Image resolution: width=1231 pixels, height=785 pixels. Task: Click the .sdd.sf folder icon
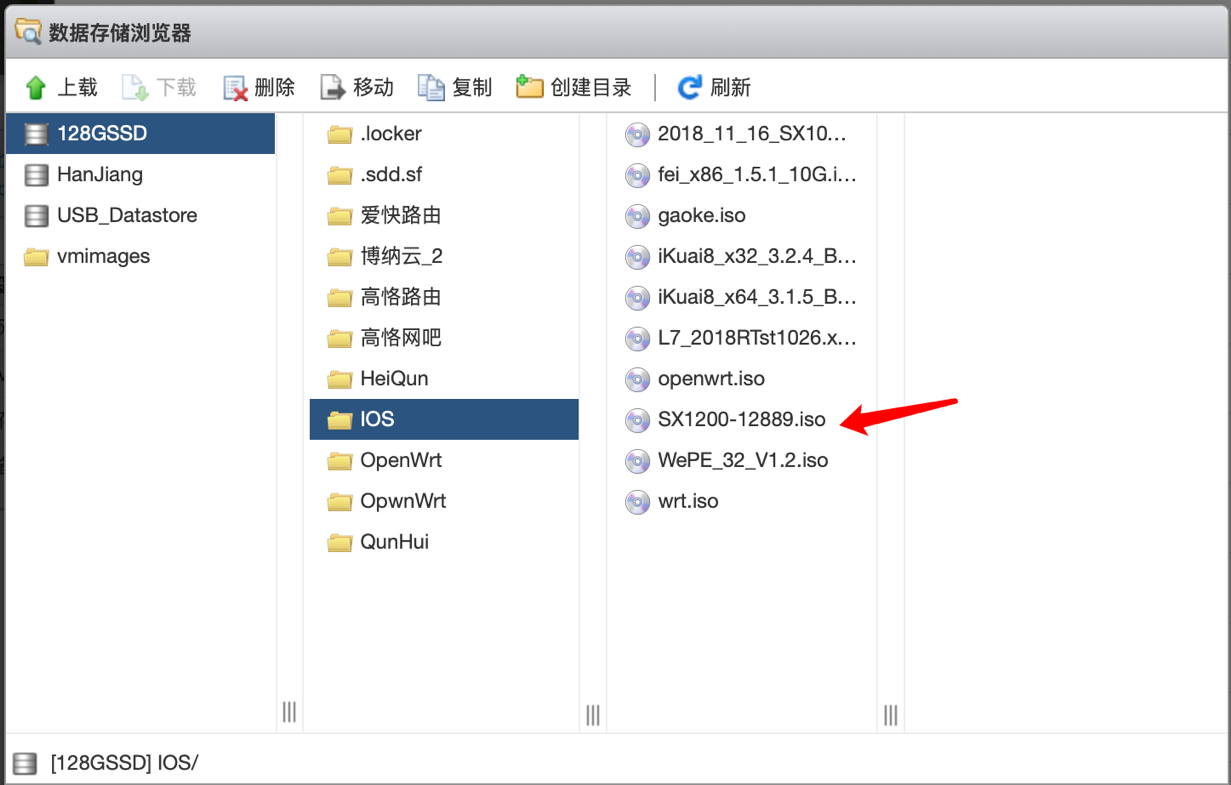(340, 175)
